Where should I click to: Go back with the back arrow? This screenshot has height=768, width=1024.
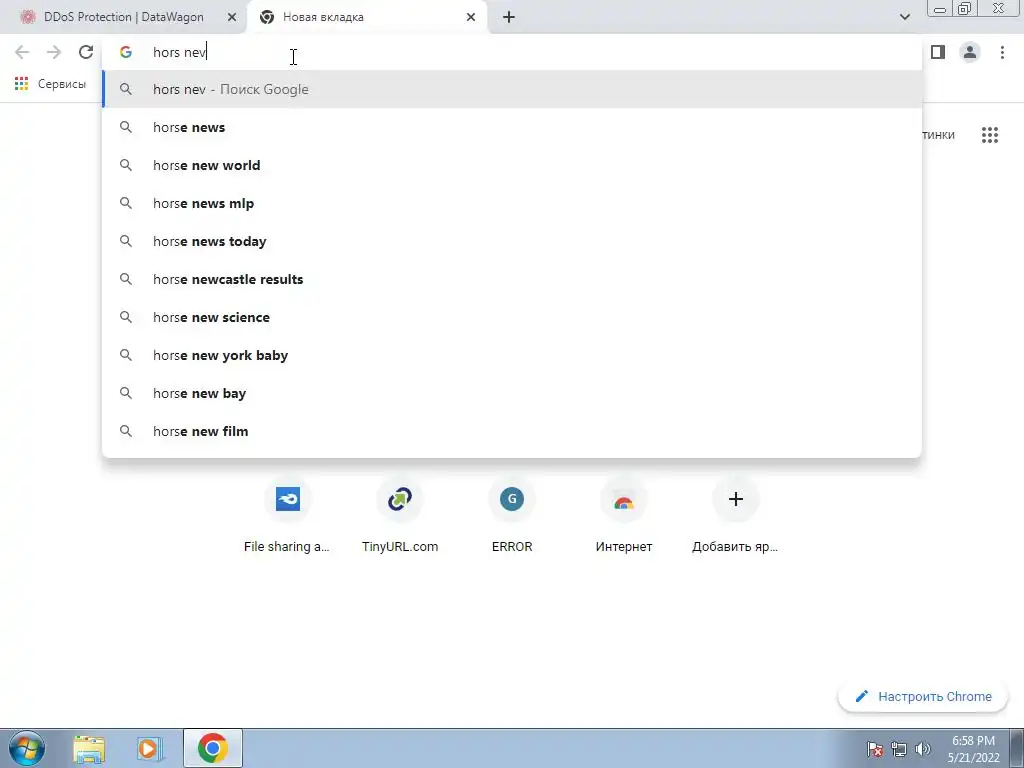tap(22, 52)
